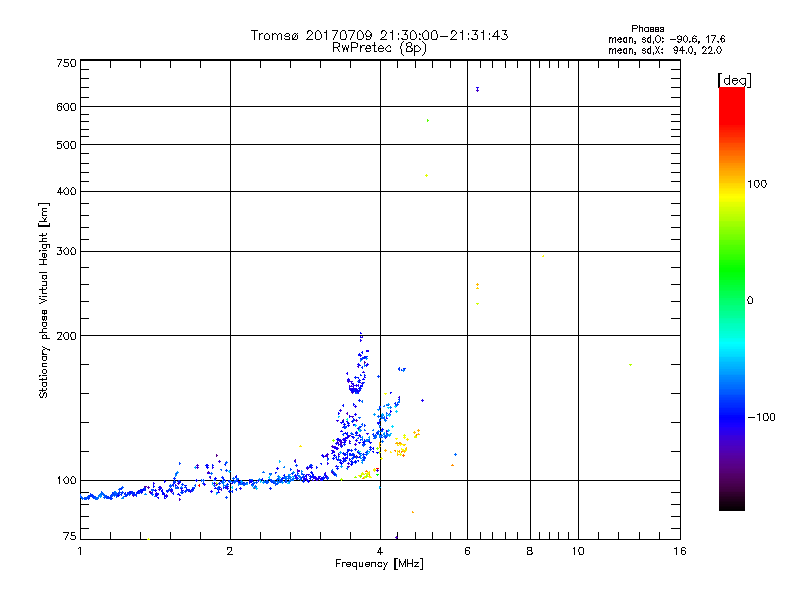Click the y-axis tick label '500'
The image size is (800, 600).
pos(66,145)
